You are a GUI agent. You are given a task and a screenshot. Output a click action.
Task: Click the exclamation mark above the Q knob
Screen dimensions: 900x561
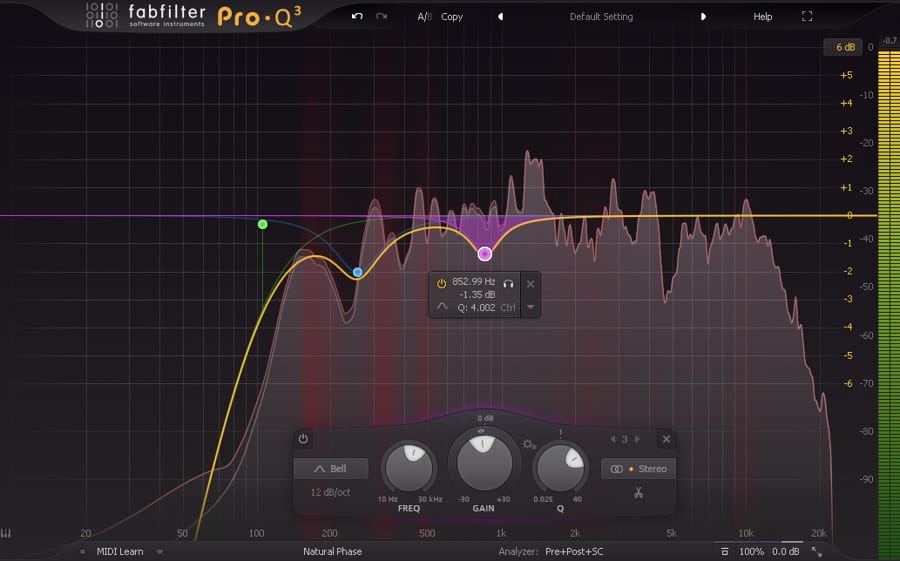point(560,434)
